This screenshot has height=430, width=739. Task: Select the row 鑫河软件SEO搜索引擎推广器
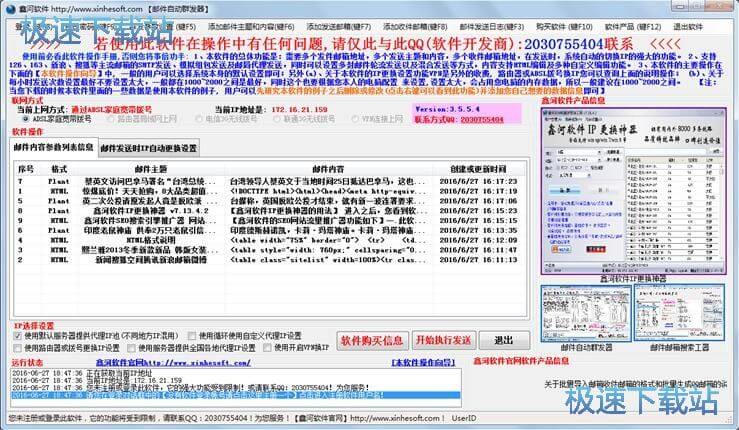[269, 221]
